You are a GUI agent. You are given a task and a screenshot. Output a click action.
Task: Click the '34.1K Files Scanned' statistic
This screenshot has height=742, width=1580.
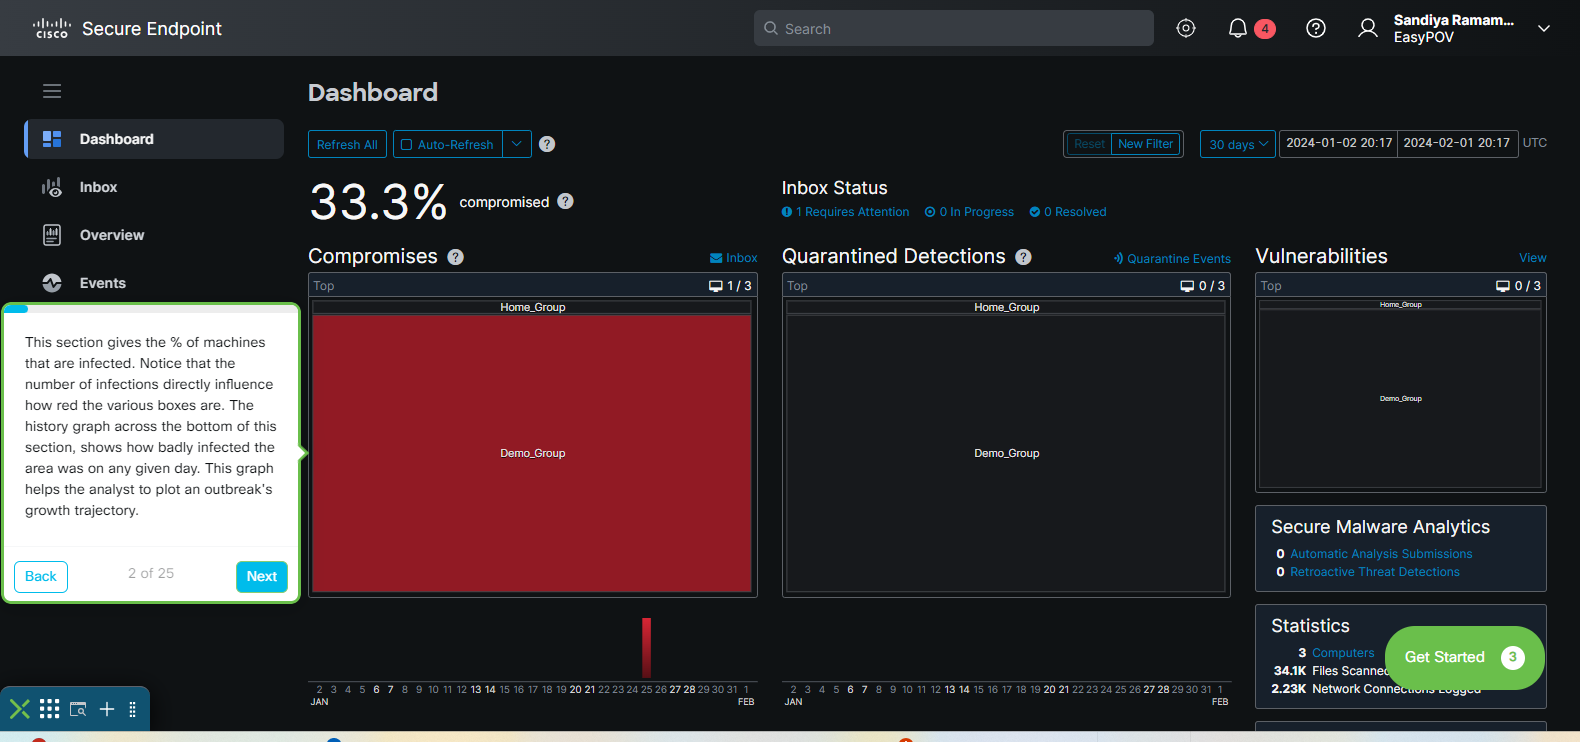click(1331, 671)
